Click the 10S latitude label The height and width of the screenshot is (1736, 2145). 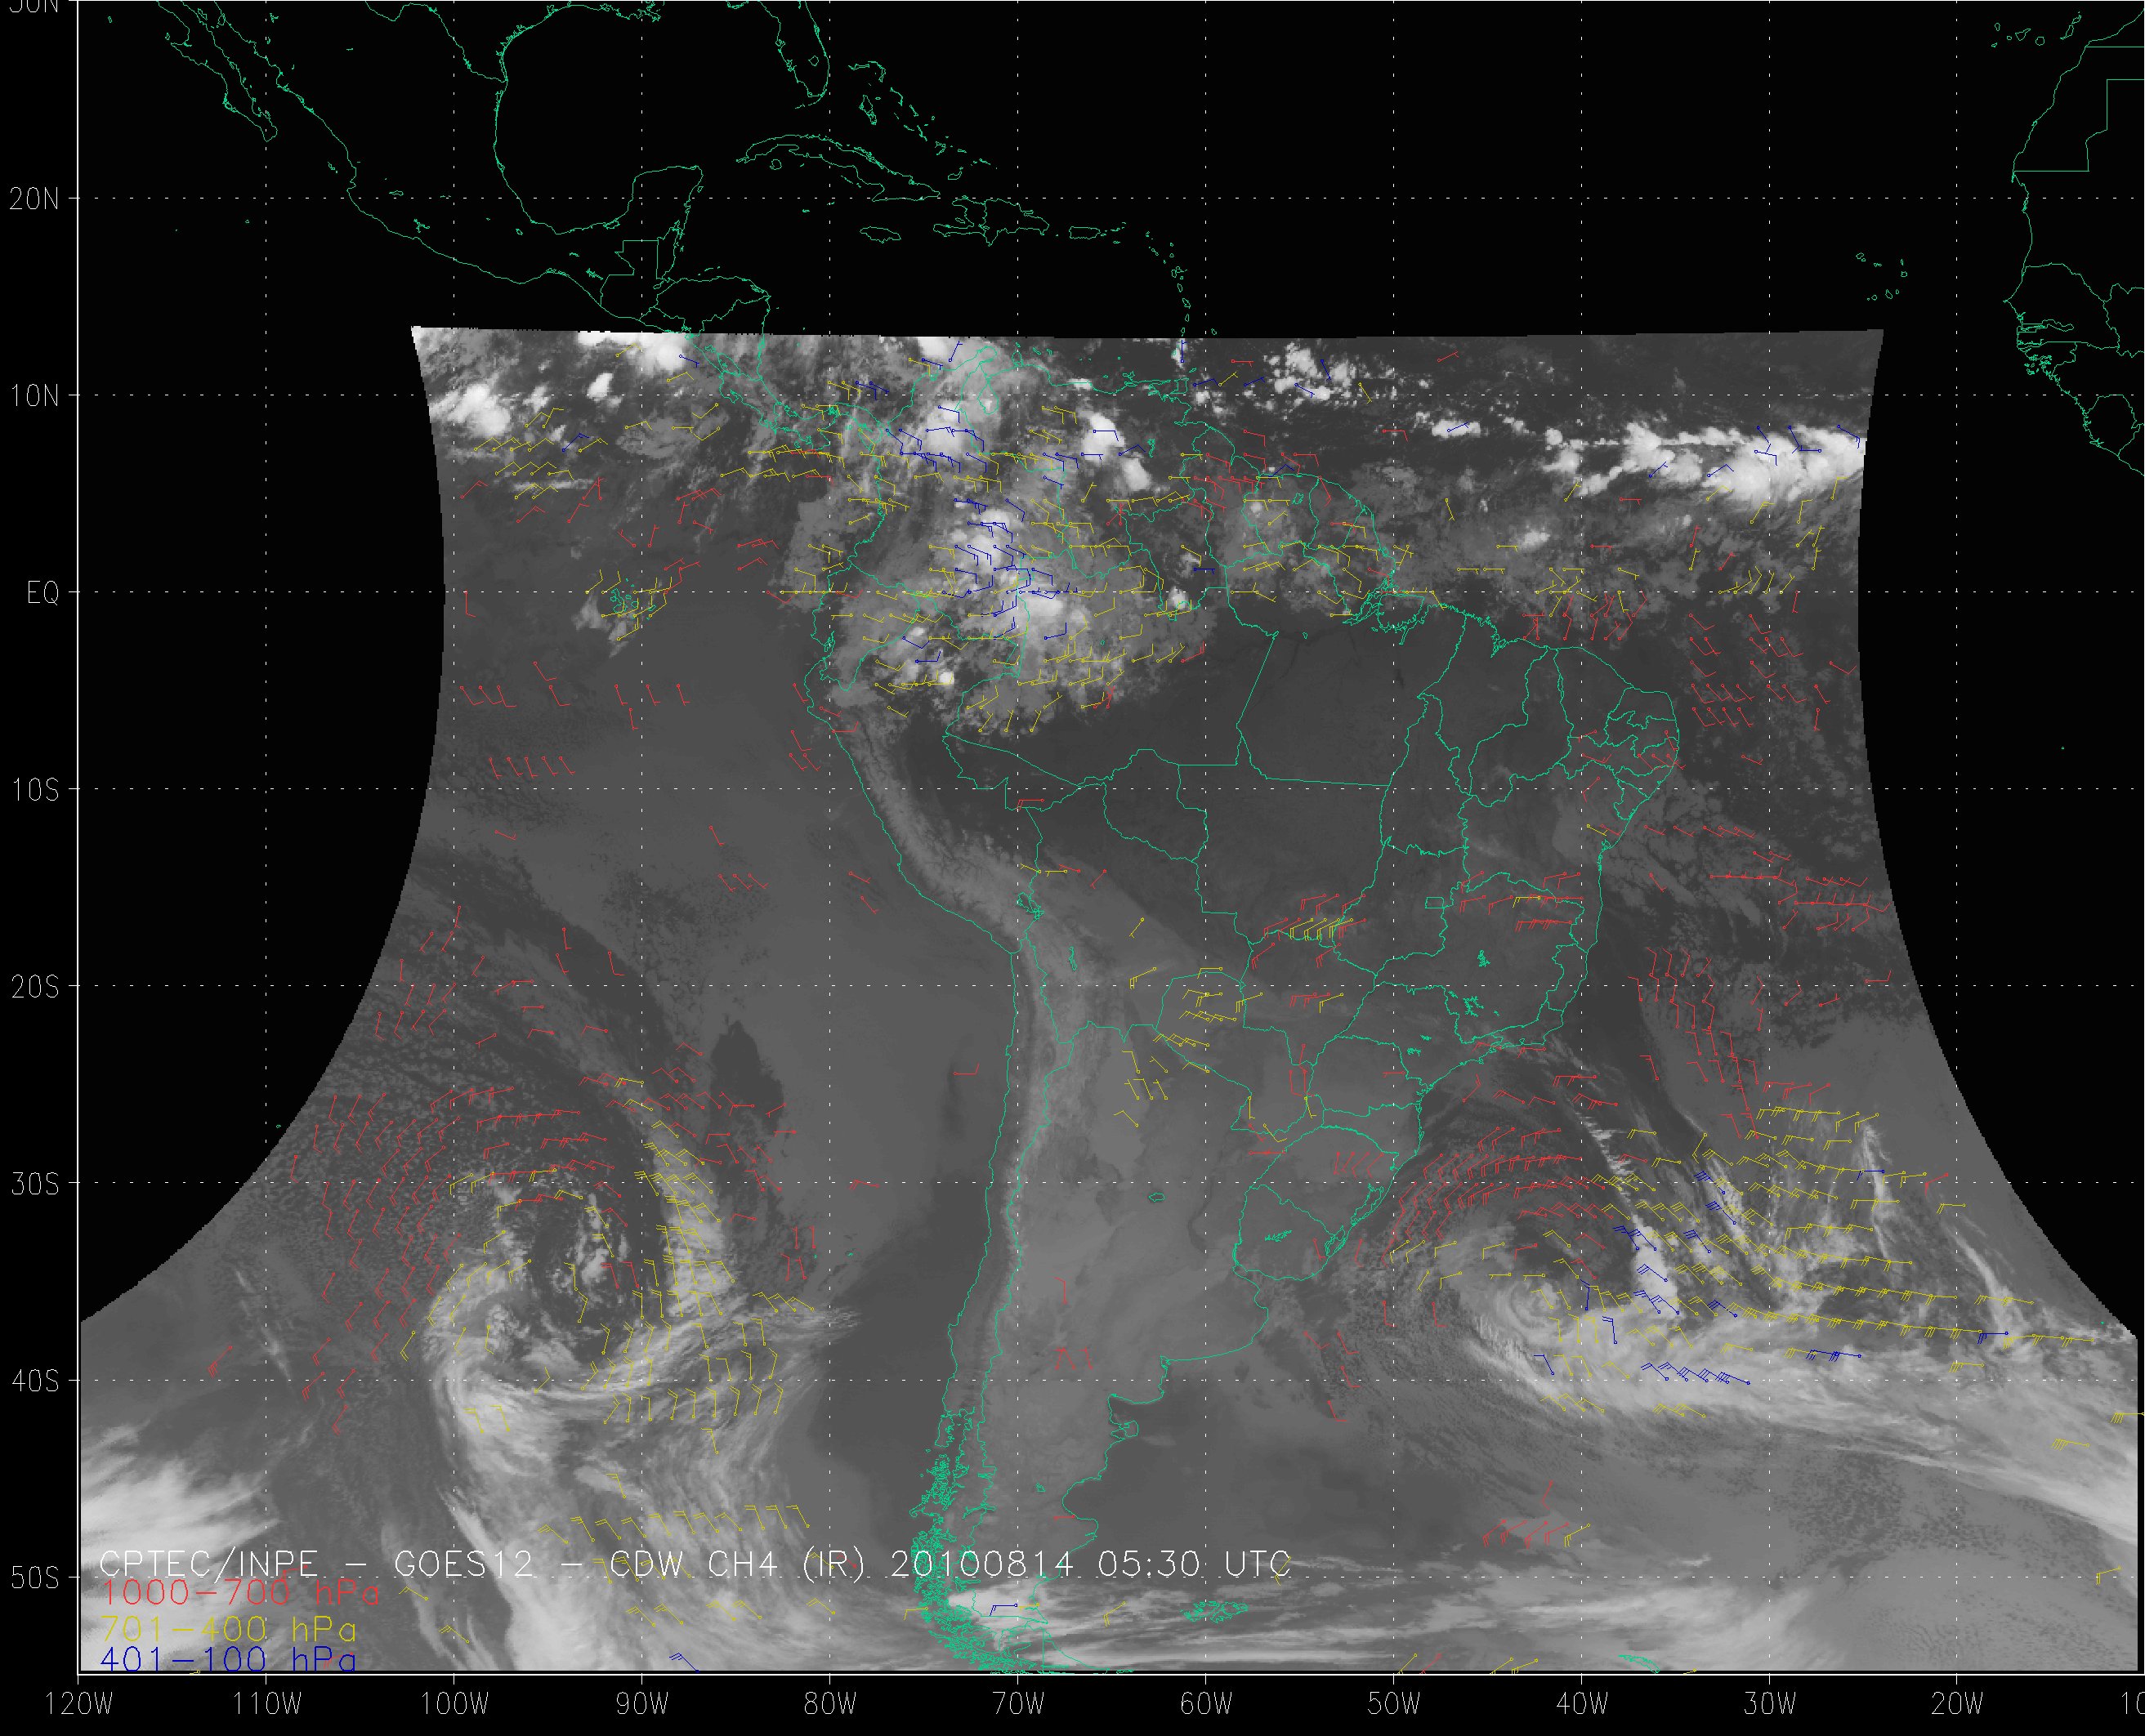pos(34,790)
